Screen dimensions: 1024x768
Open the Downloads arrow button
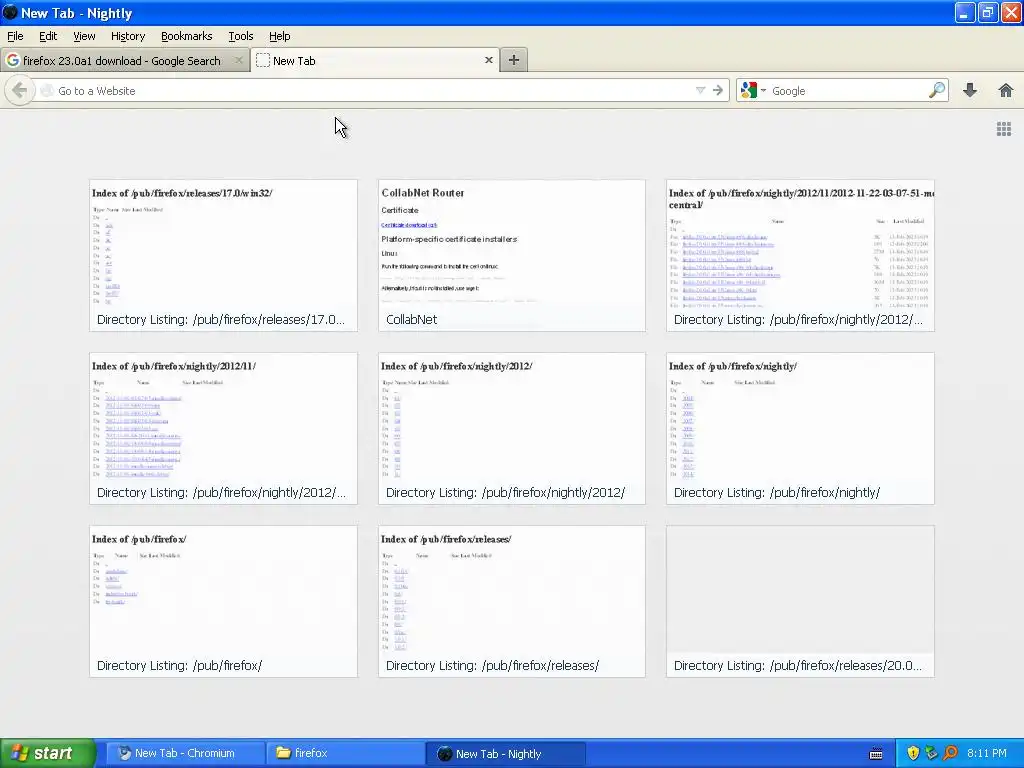970,90
